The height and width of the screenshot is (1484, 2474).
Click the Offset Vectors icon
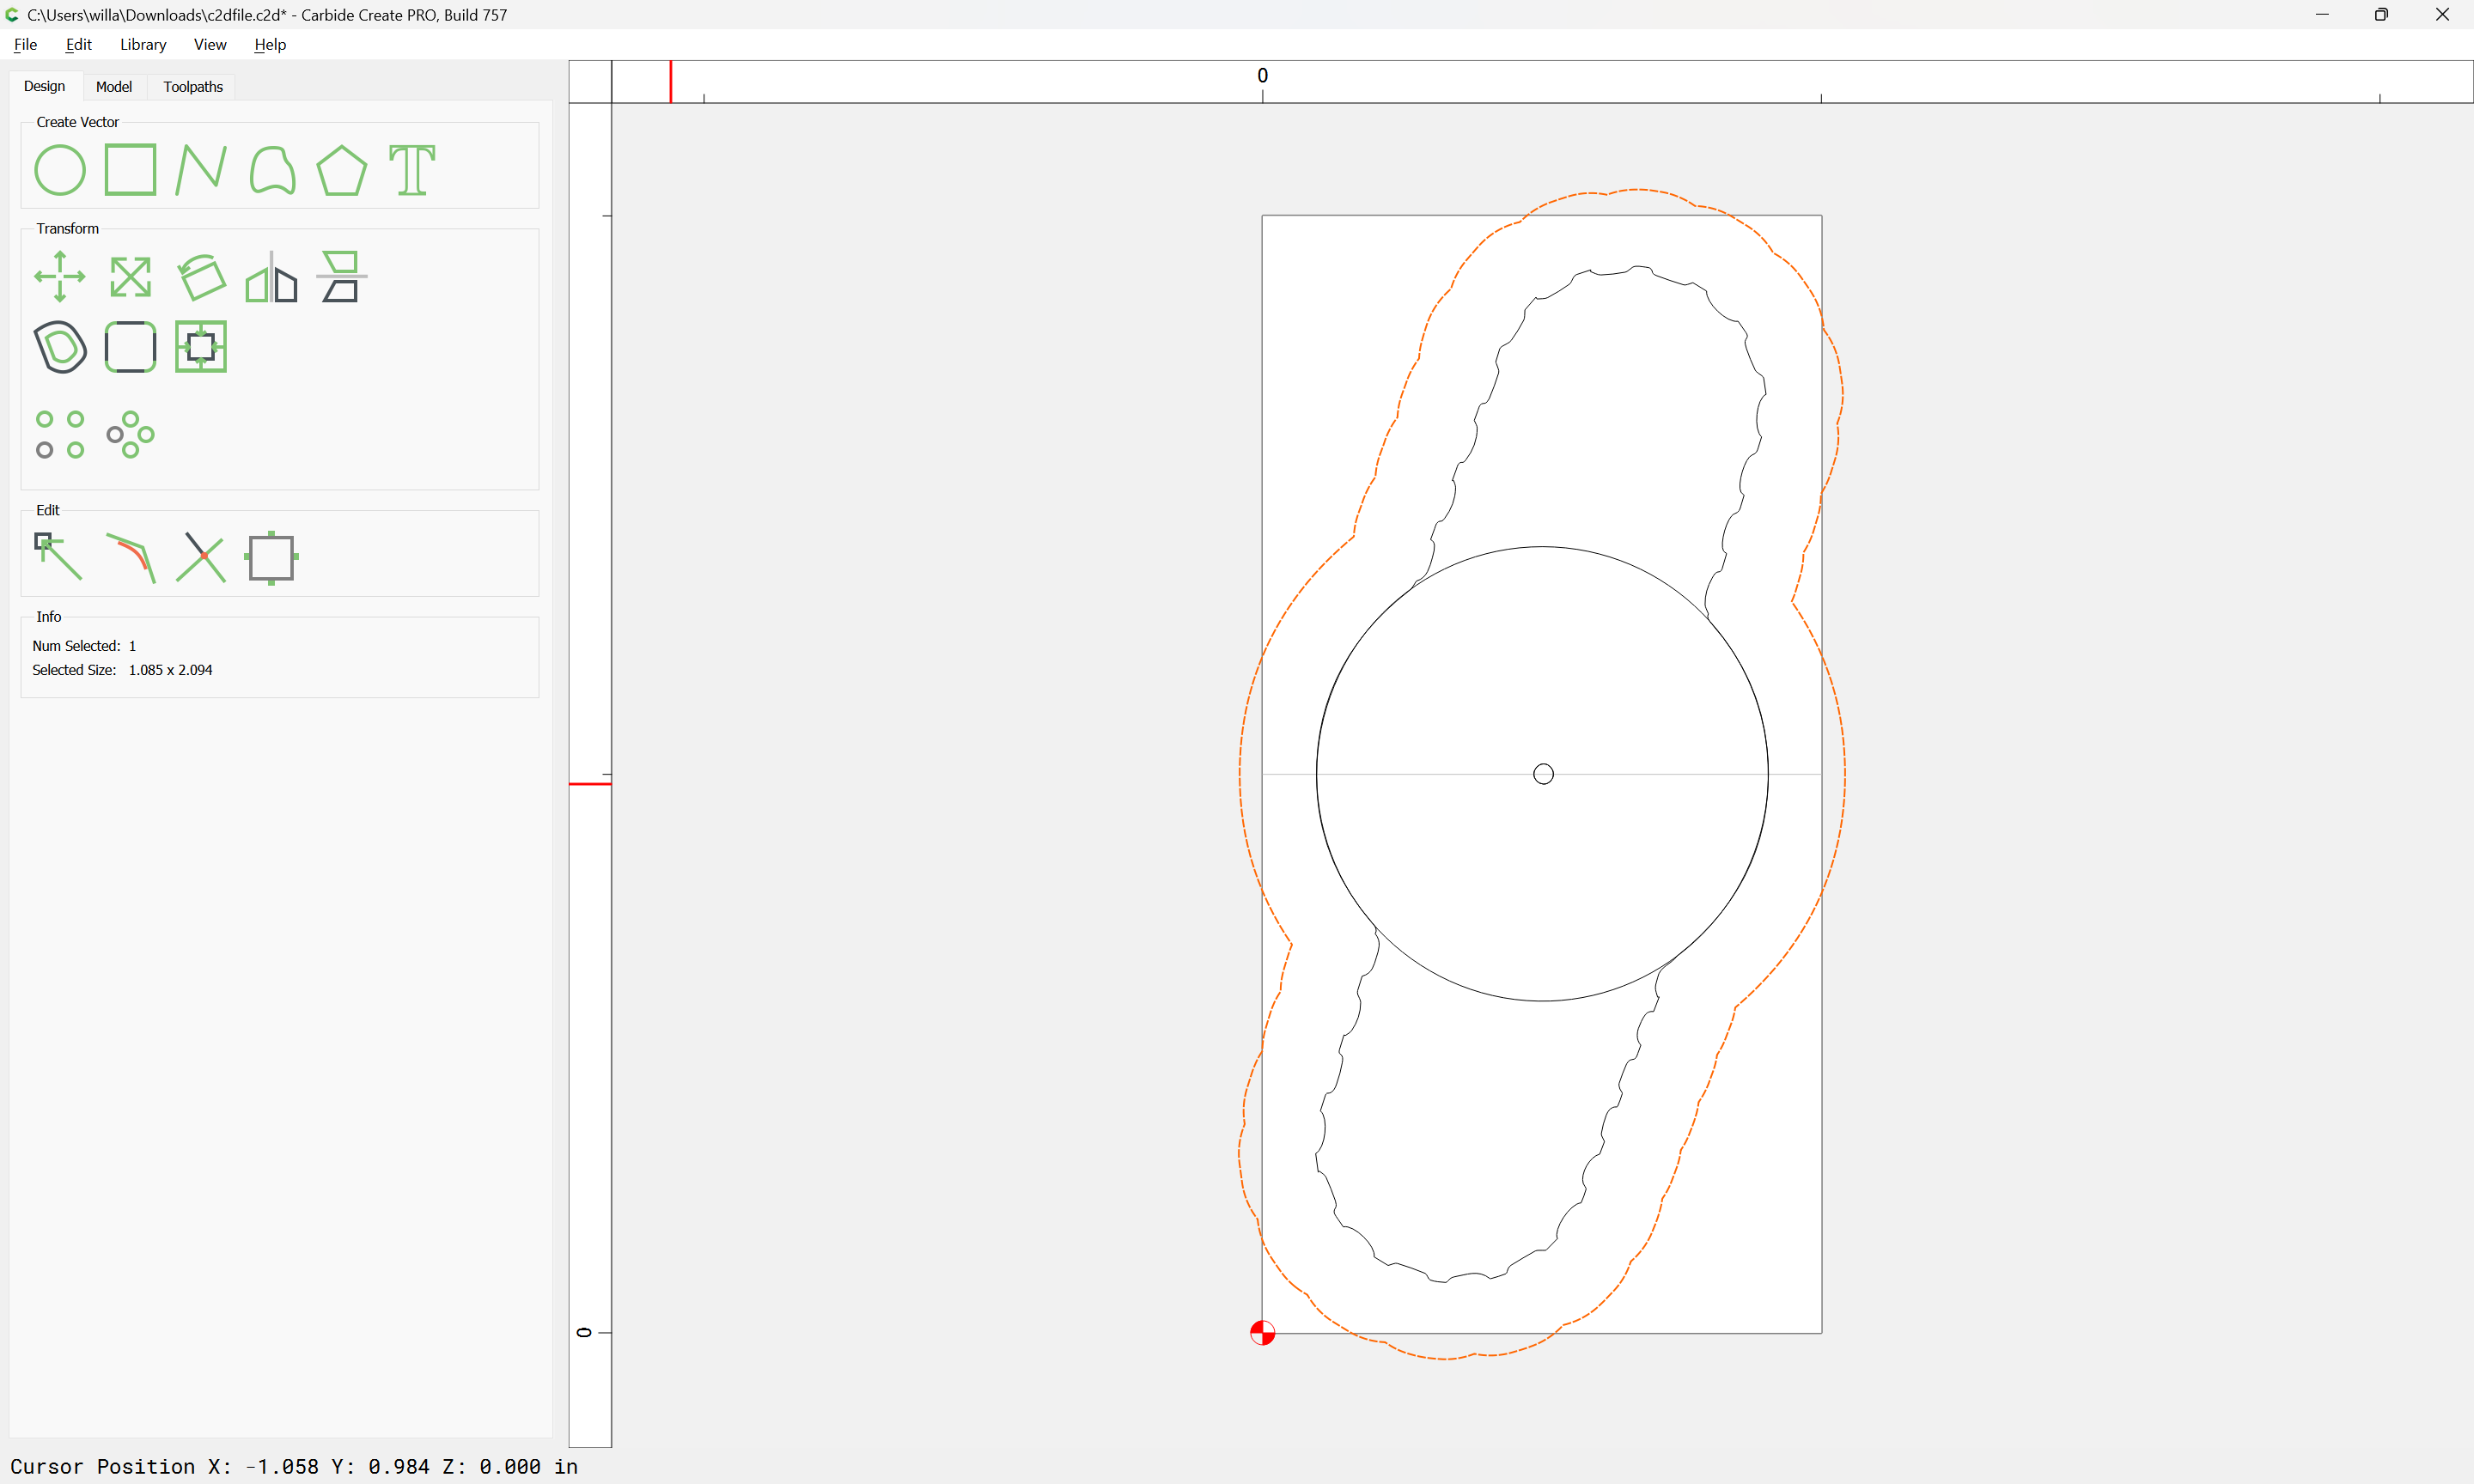point(60,347)
